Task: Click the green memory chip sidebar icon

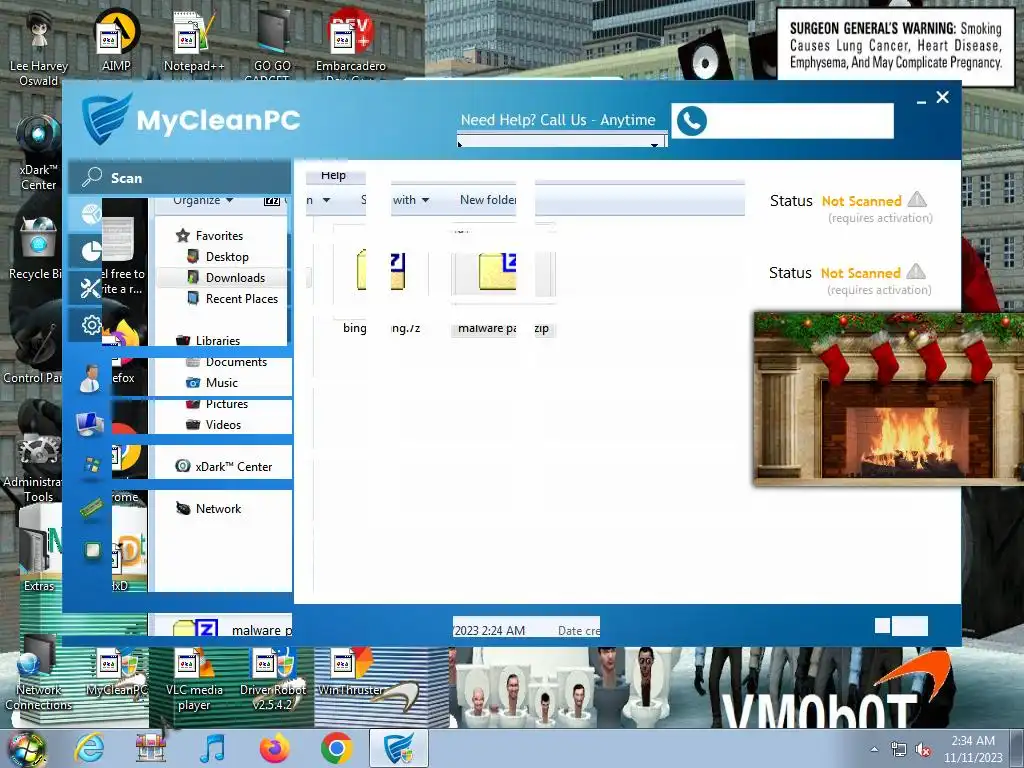Action: [x=91, y=508]
